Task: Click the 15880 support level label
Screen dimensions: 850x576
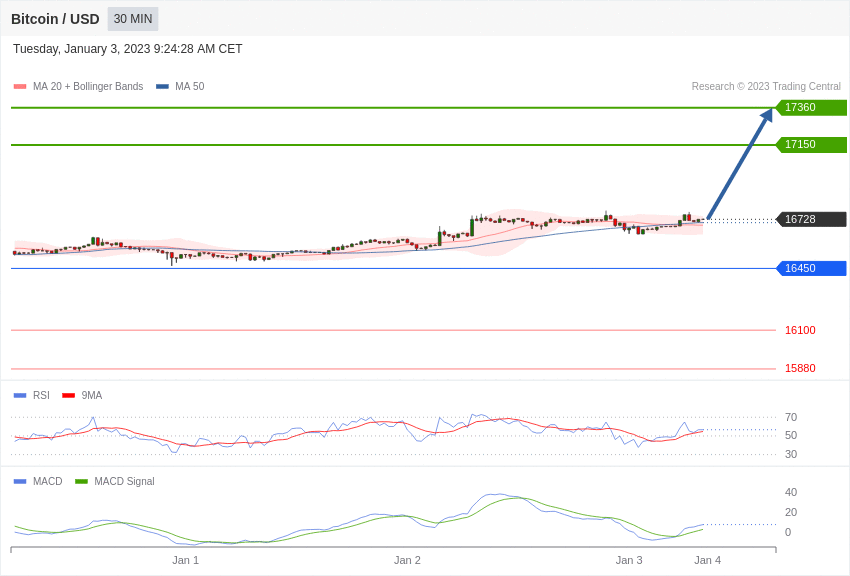Action: [x=800, y=368]
